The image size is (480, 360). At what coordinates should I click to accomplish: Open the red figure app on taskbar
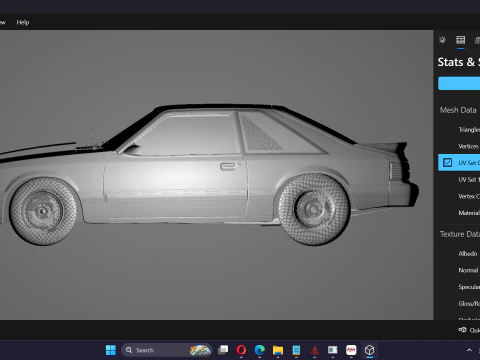[314, 350]
